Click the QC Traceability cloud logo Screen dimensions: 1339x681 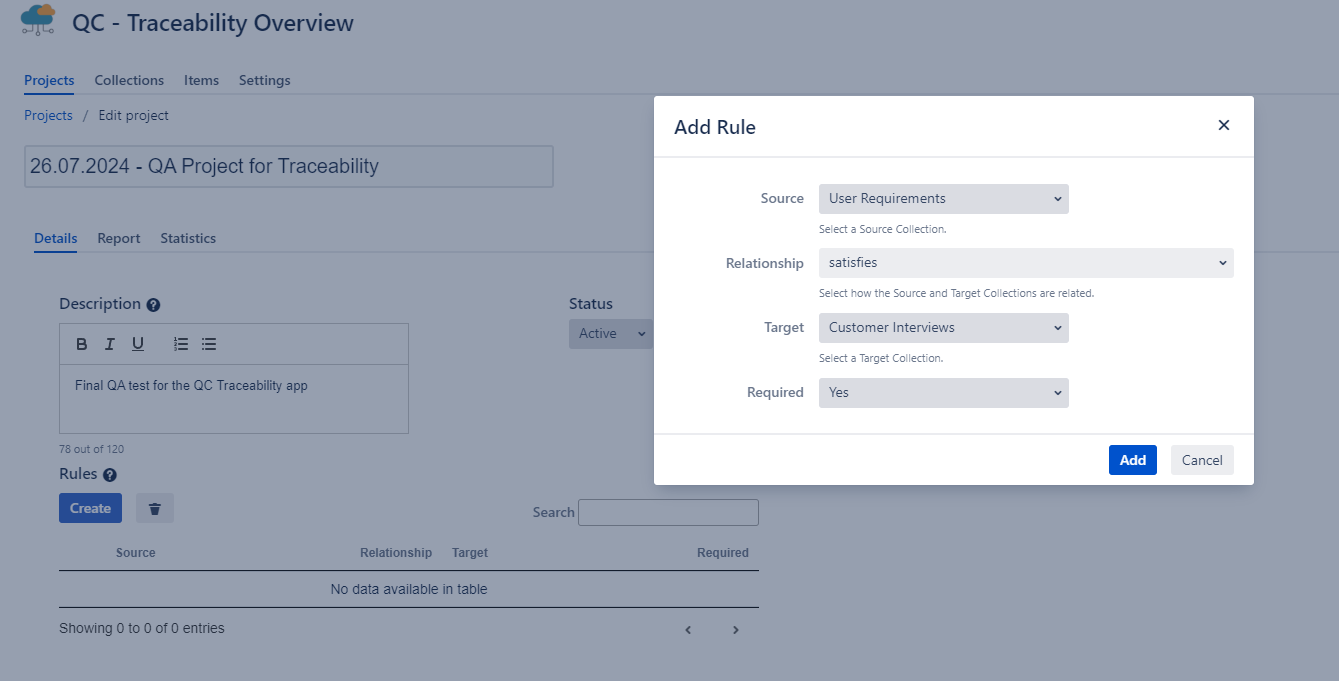tap(38, 21)
